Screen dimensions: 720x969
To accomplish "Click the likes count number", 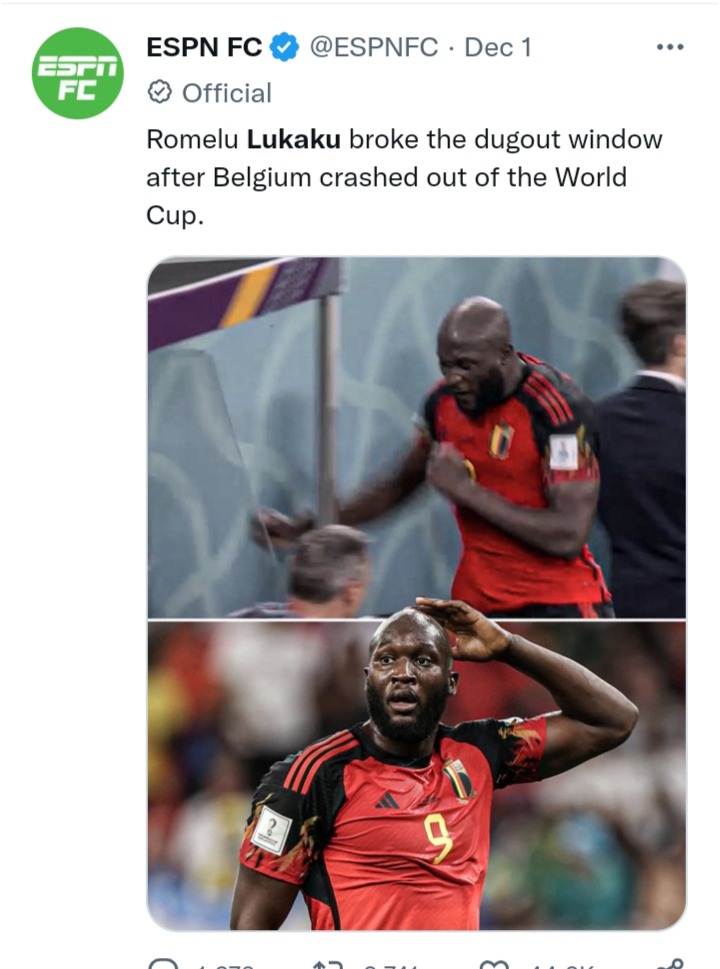I will pyautogui.click(x=562, y=965).
